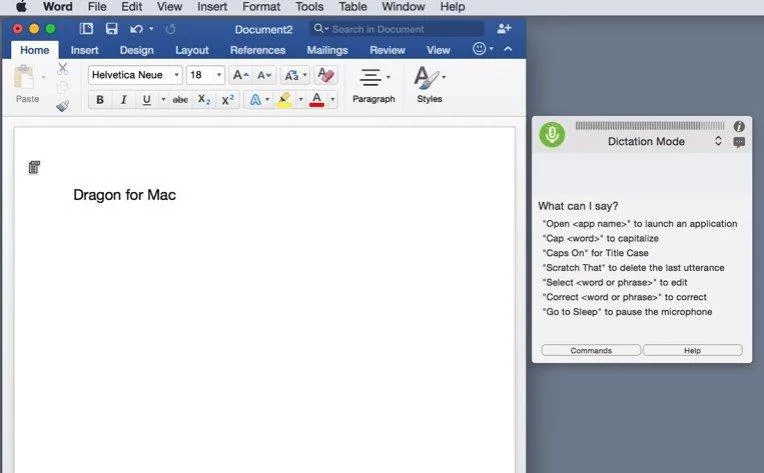The width and height of the screenshot is (764, 473).
Task: Increase font size with the larger A button
Action: click(x=241, y=75)
